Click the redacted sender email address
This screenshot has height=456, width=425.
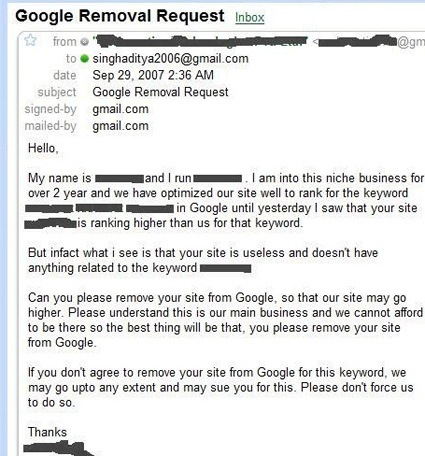[x=369, y=42]
